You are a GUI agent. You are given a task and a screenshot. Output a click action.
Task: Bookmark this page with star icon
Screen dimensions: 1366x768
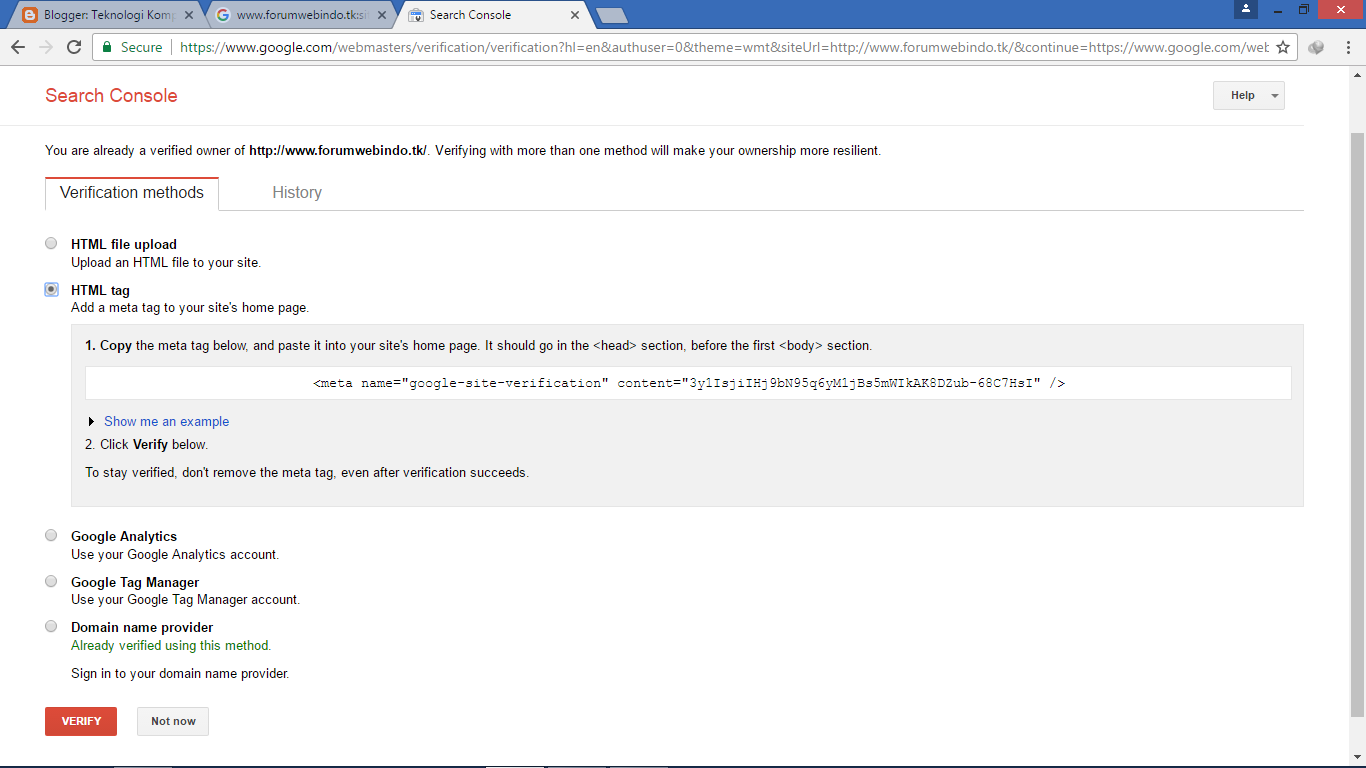[1283, 47]
